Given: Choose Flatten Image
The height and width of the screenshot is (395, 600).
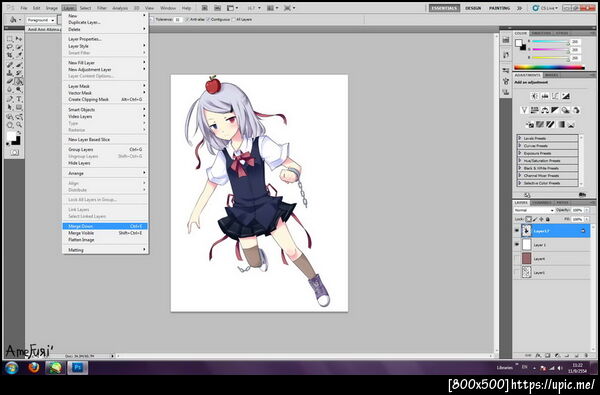Looking at the screenshot, I should [105, 240].
